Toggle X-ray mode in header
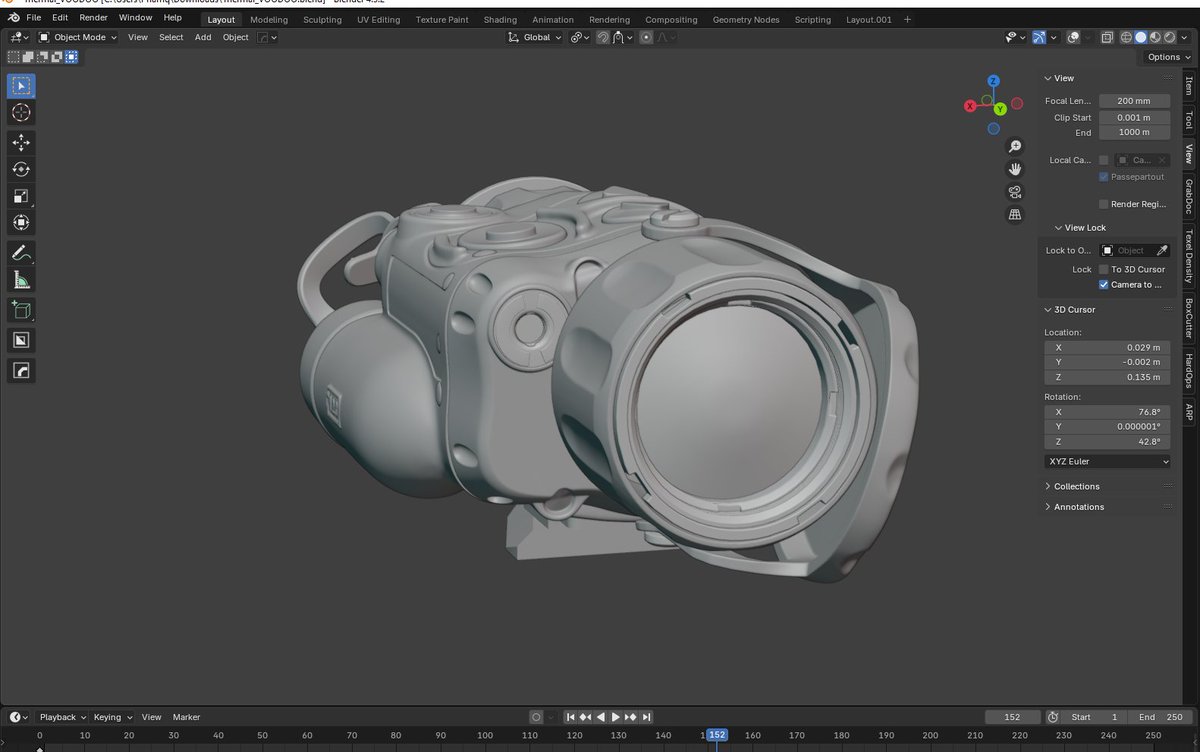The height and width of the screenshot is (752, 1200). click(x=1107, y=37)
